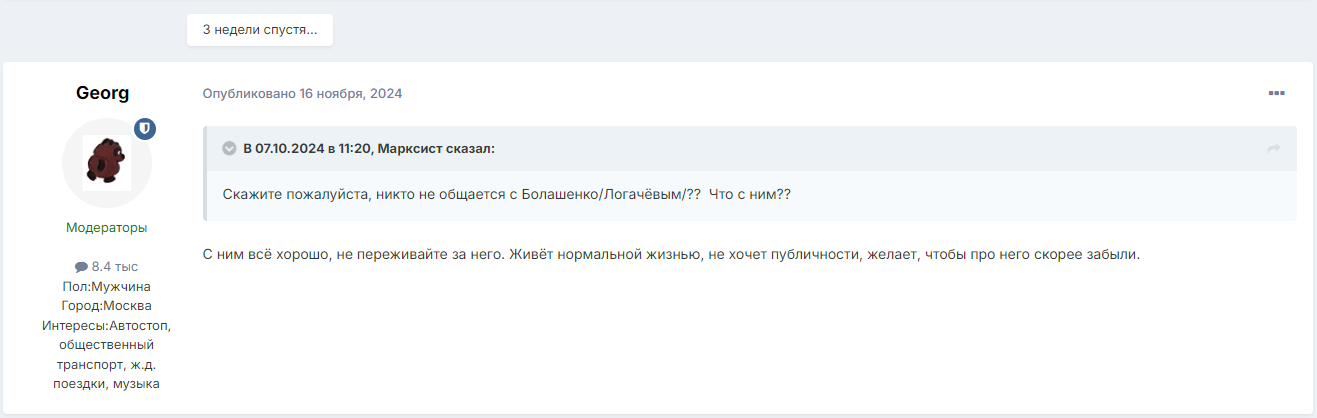Click the go-to-quoted-post arrow icon
Viewport: 1317px width, 418px height.
coord(1273,149)
